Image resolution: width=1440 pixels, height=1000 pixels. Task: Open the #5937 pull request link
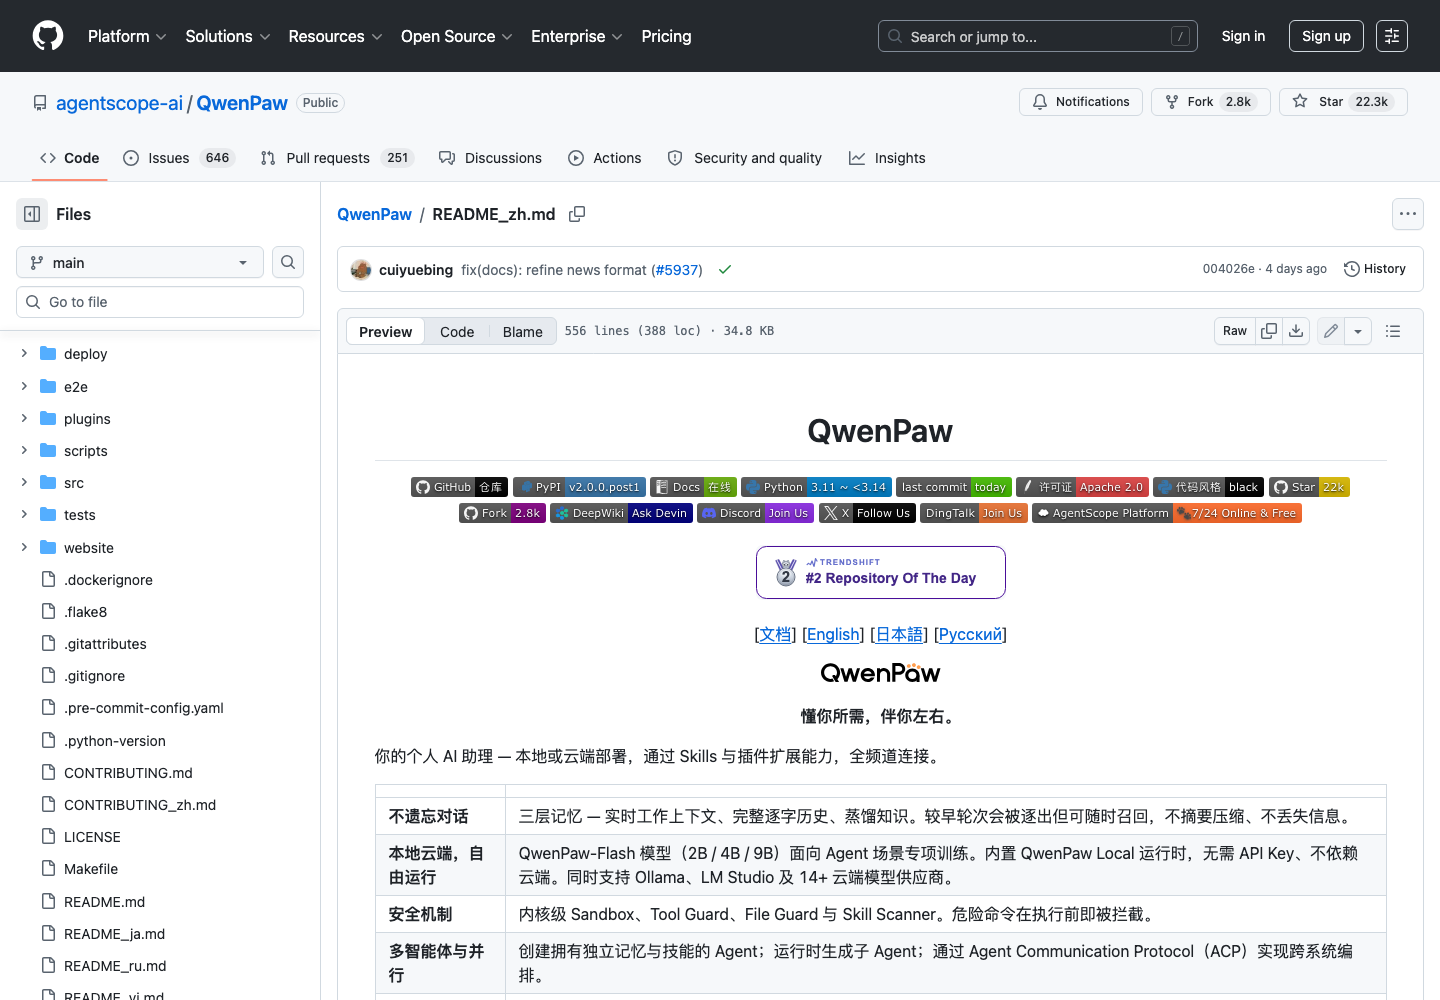tap(676, 270)
